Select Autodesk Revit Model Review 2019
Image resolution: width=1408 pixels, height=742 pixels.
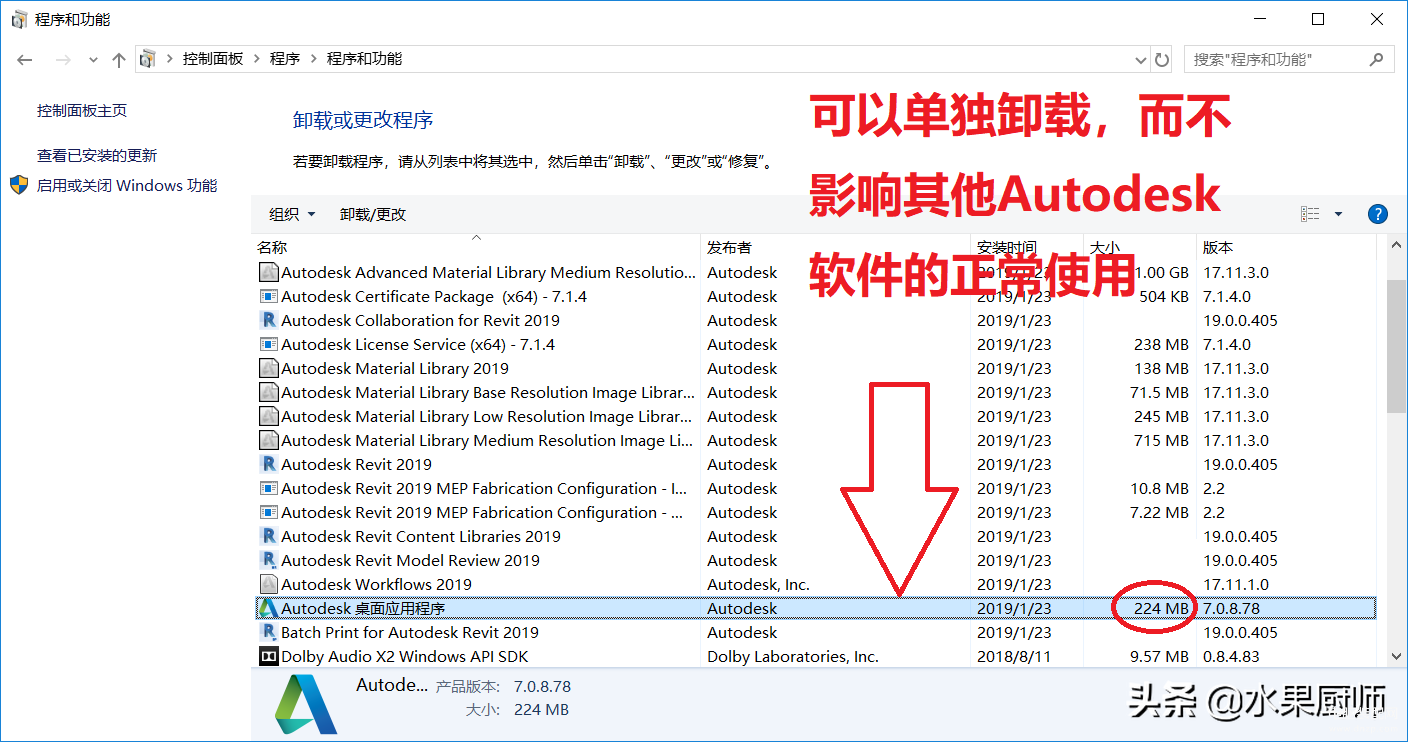tap(815, 560)
